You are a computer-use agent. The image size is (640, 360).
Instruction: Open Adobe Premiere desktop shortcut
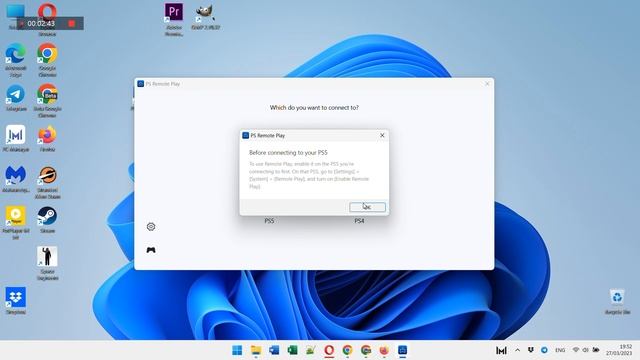coord(174,19)
